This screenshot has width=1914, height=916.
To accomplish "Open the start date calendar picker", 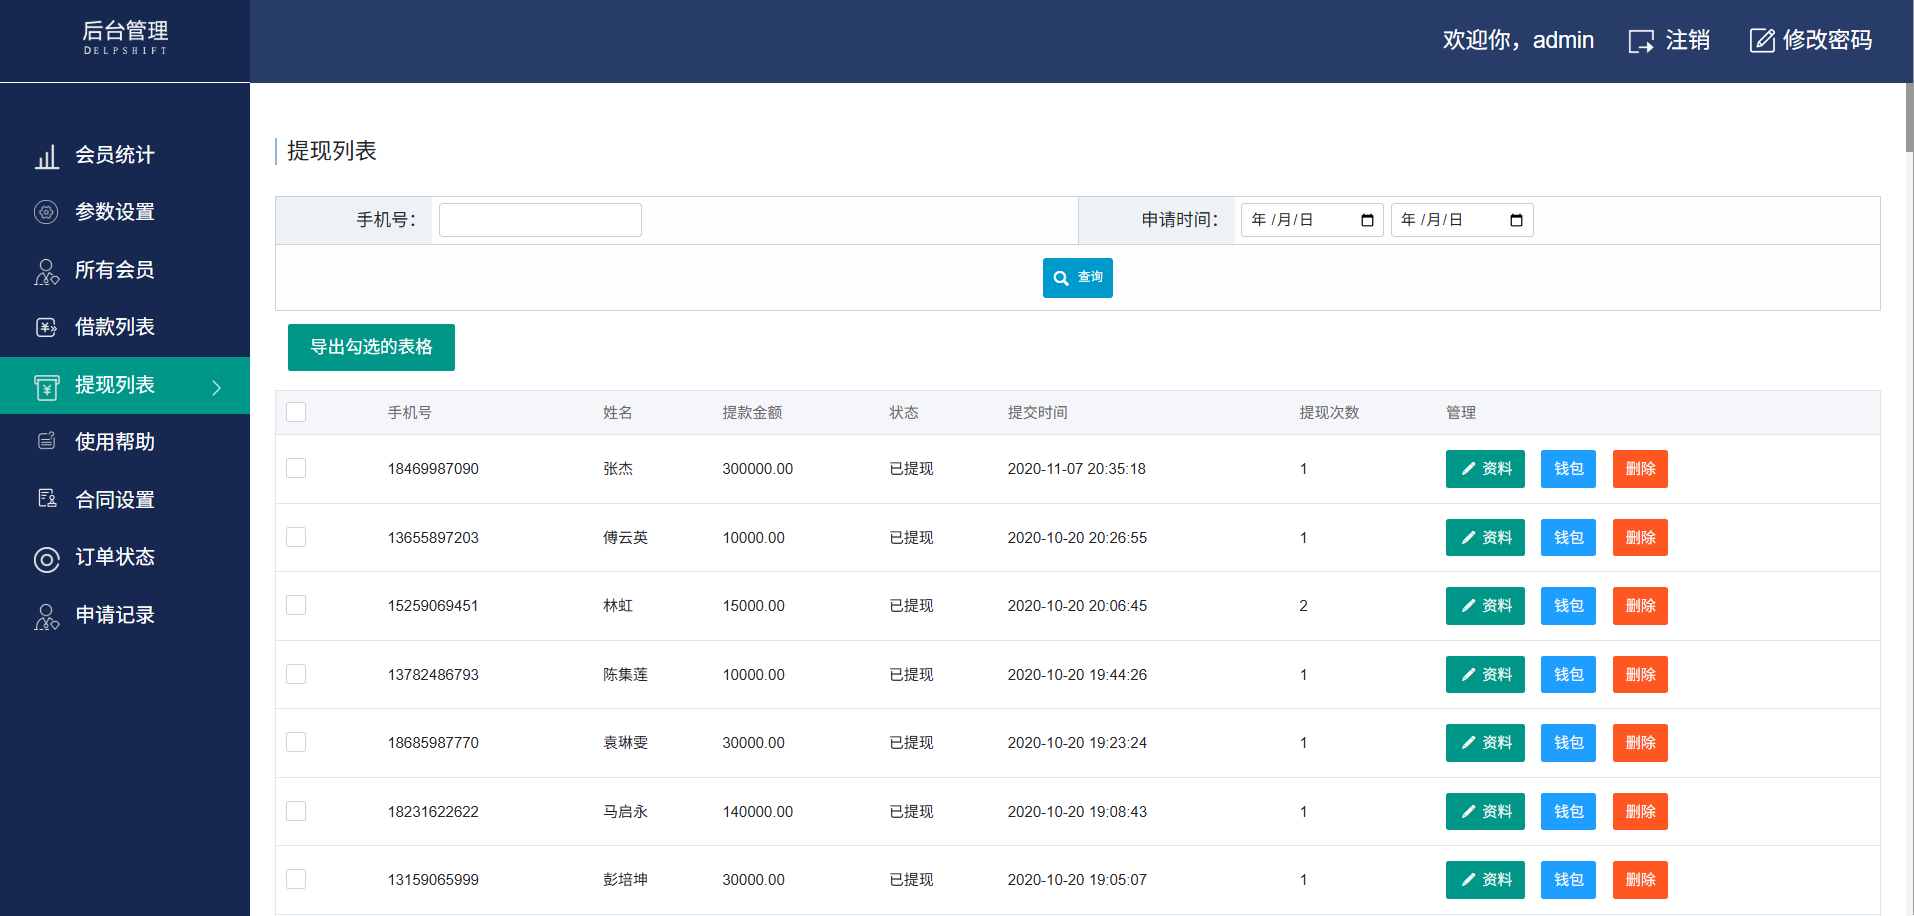I will click(1367, 220).
